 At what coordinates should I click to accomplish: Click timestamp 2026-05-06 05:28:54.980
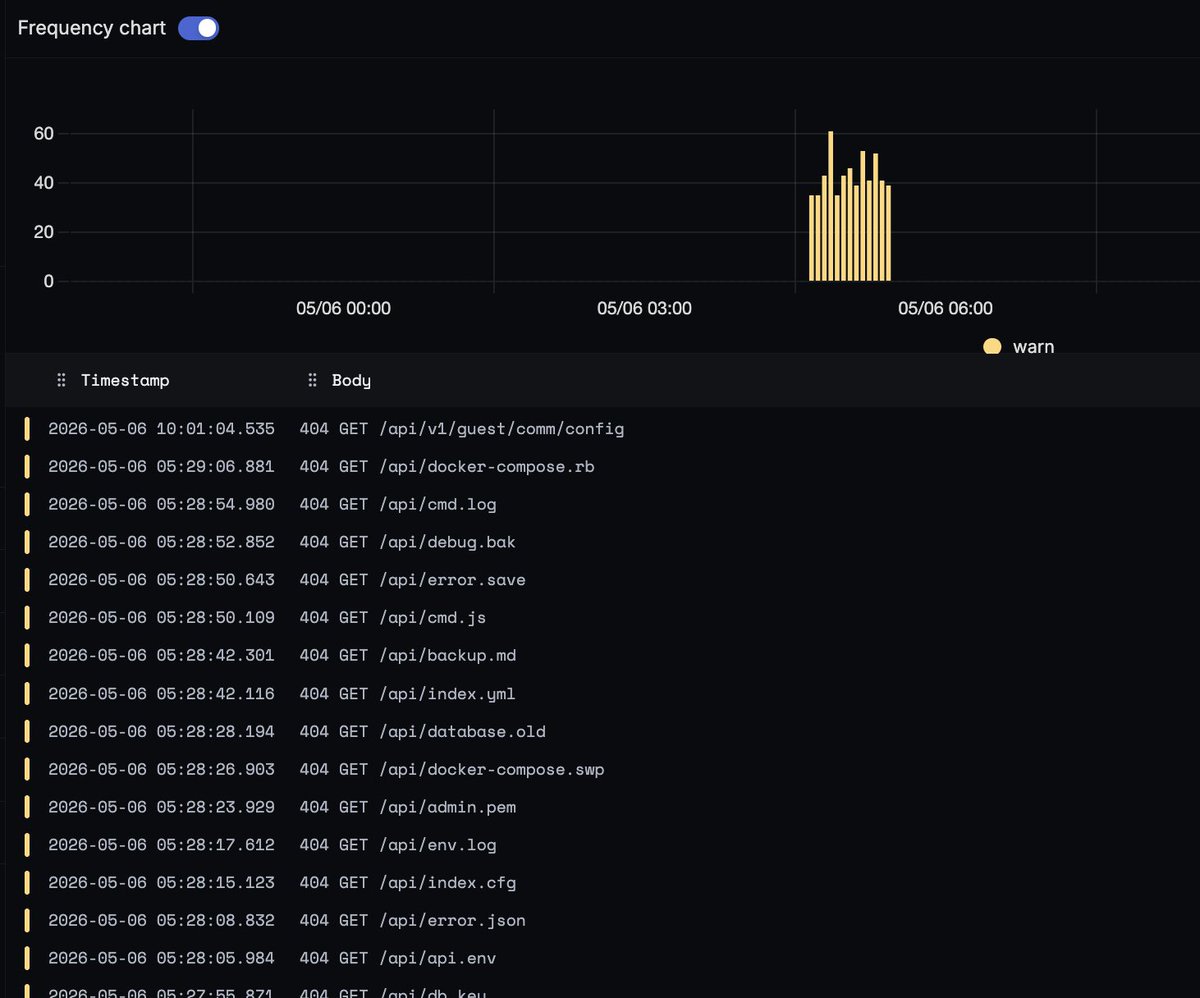[161, 505]
